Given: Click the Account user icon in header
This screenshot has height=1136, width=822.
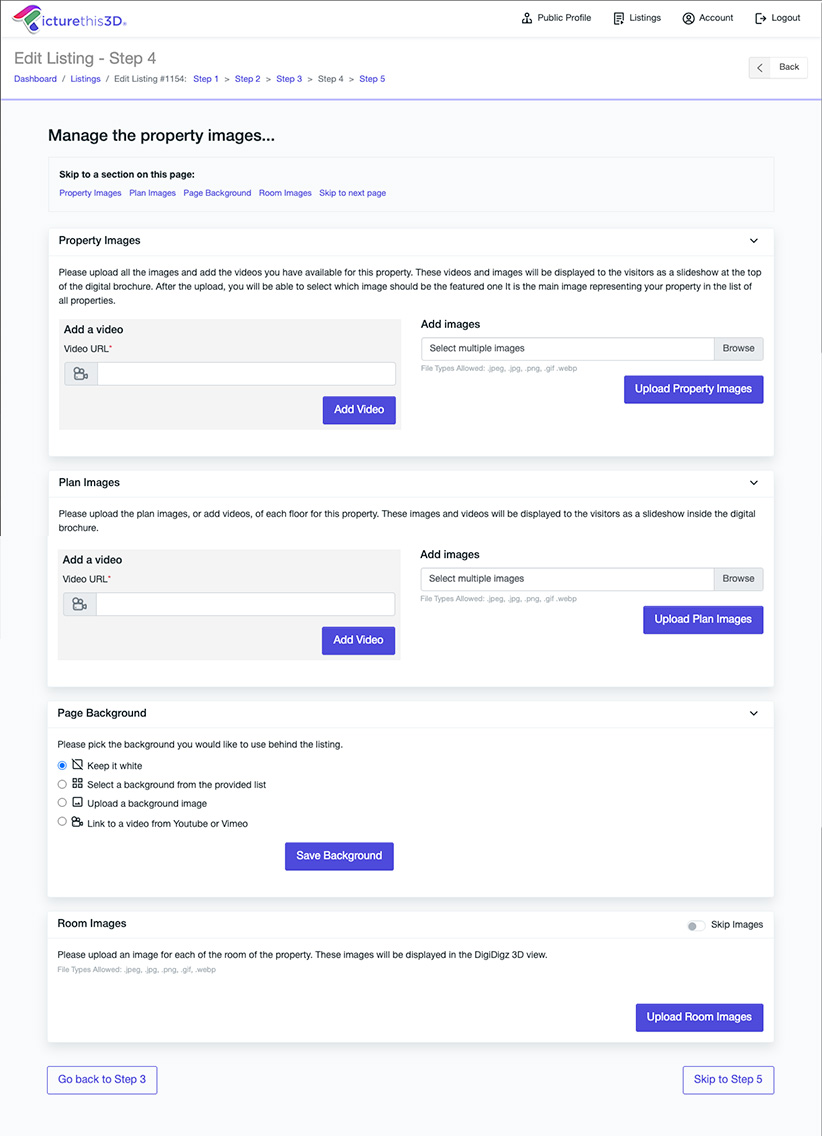Looking at the screenshot, I should [x=688, y=18].
